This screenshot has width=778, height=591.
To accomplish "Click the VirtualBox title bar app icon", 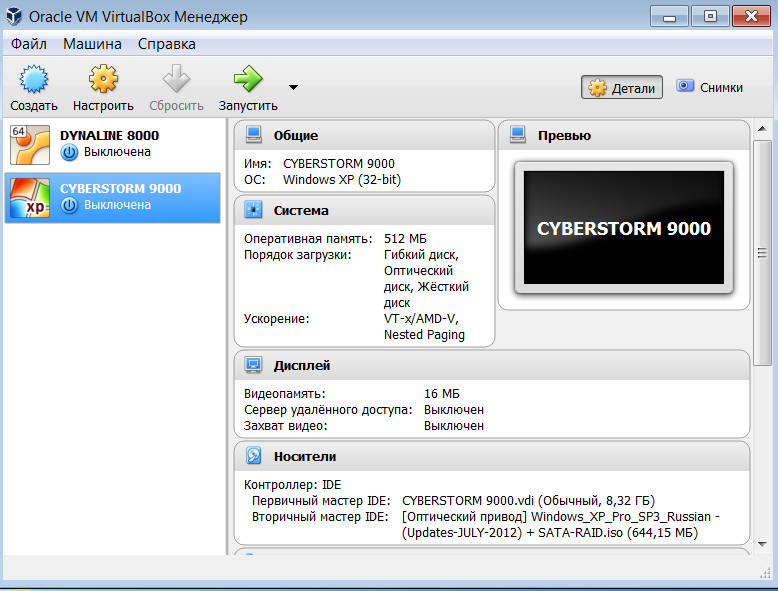I will click(14, 16).
